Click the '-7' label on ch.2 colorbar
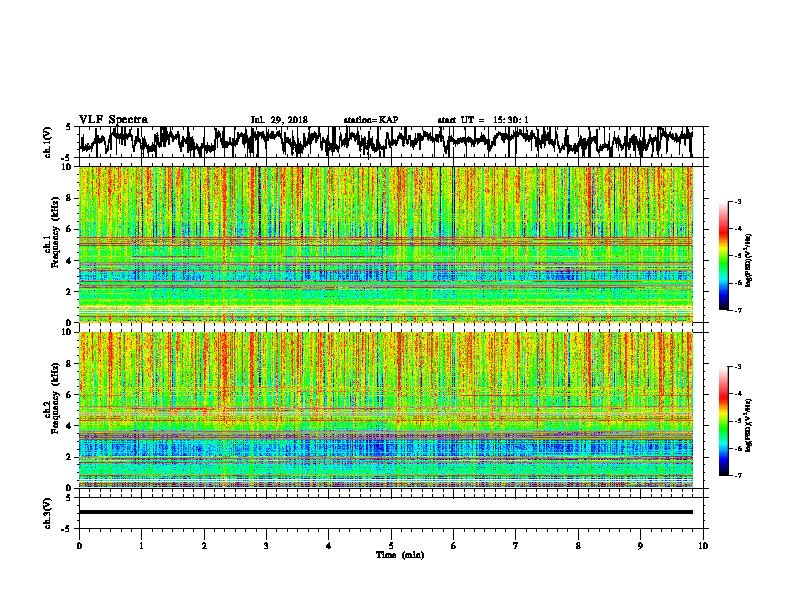 (x=737, y=475)
